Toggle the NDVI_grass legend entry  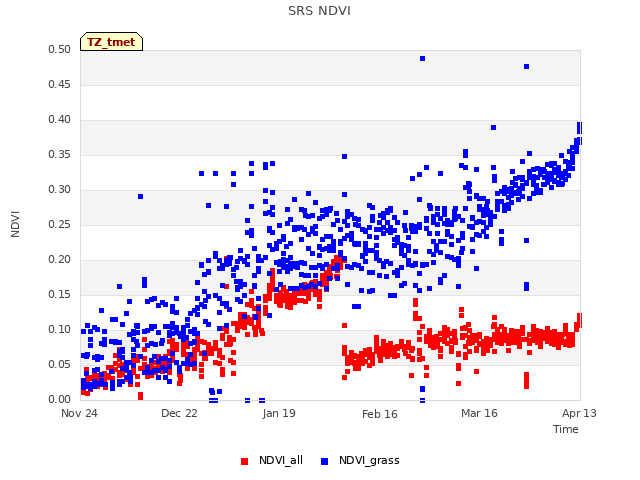pyautogui.click(x=360, y=461)
